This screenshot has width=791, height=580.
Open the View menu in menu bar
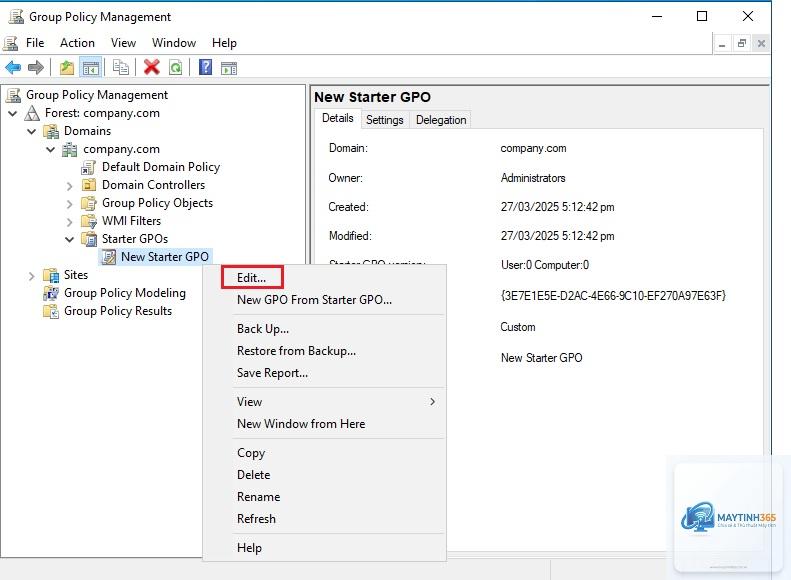(x=123, y=43)
